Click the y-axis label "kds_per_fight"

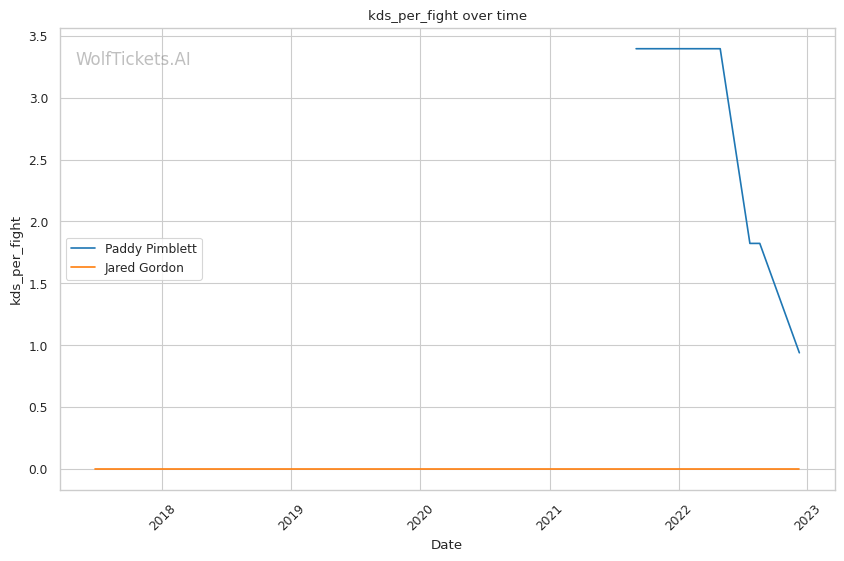pos(17,260)
